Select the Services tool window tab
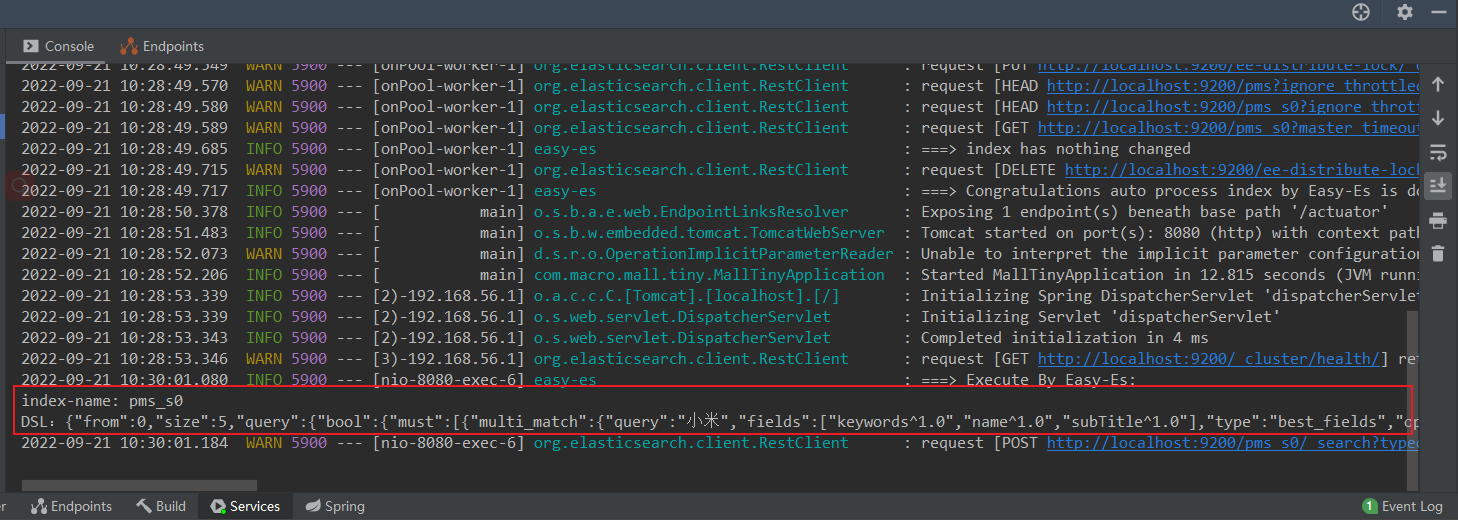The height and width of the screenshot is (520, 1458). [x=245, y=506]
